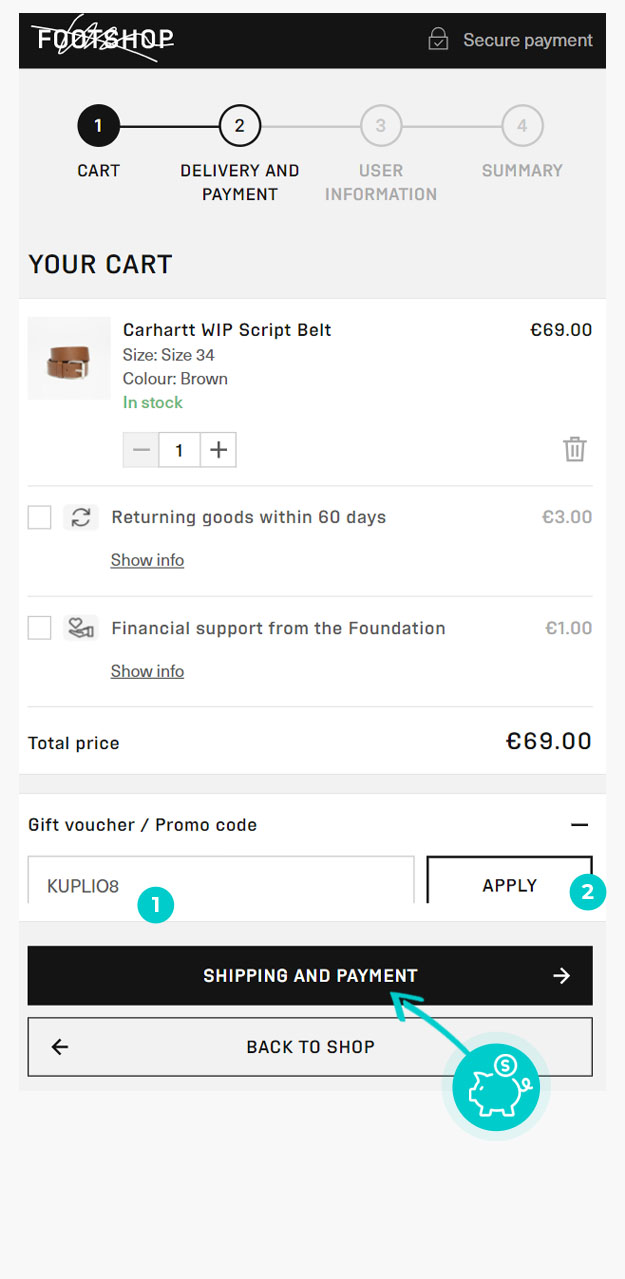The image size is (625, 1279).
Task: Go to step 2 Delivery and Payment
Action: [239, 126]
